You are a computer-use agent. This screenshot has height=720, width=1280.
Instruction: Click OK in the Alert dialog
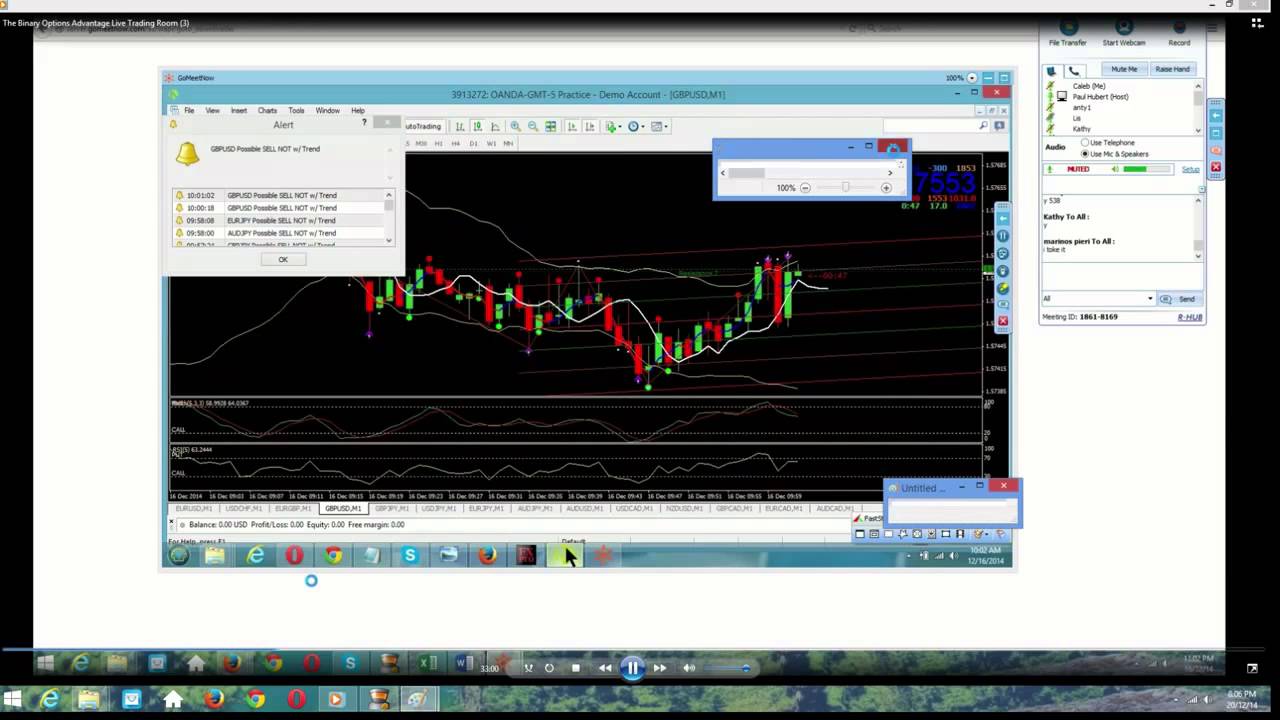click(x=282, y=259)
